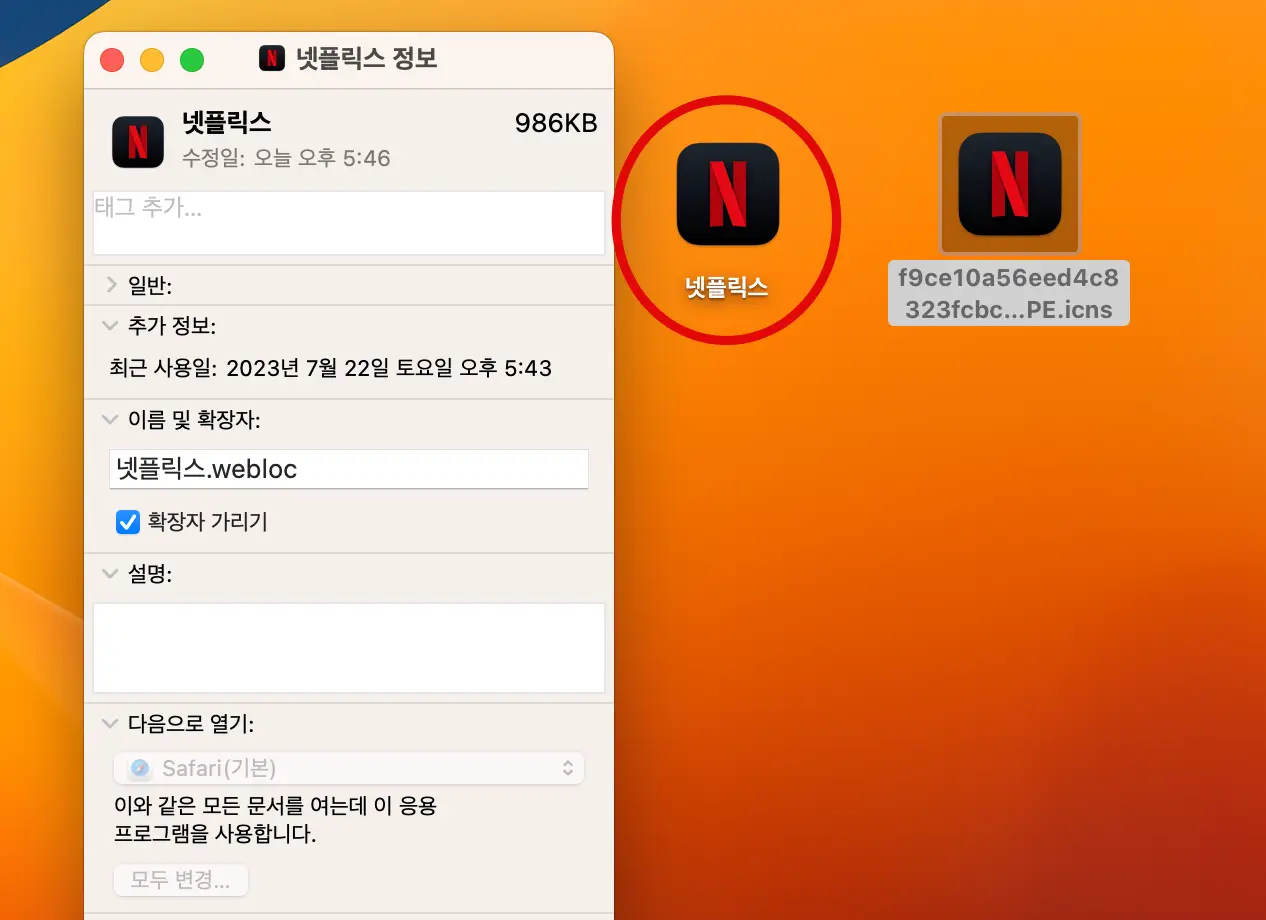This screenshot has width=1266, height=920.
Task: Click the Safari icon in the open-with dropdown
Action: tap(141, 768)
